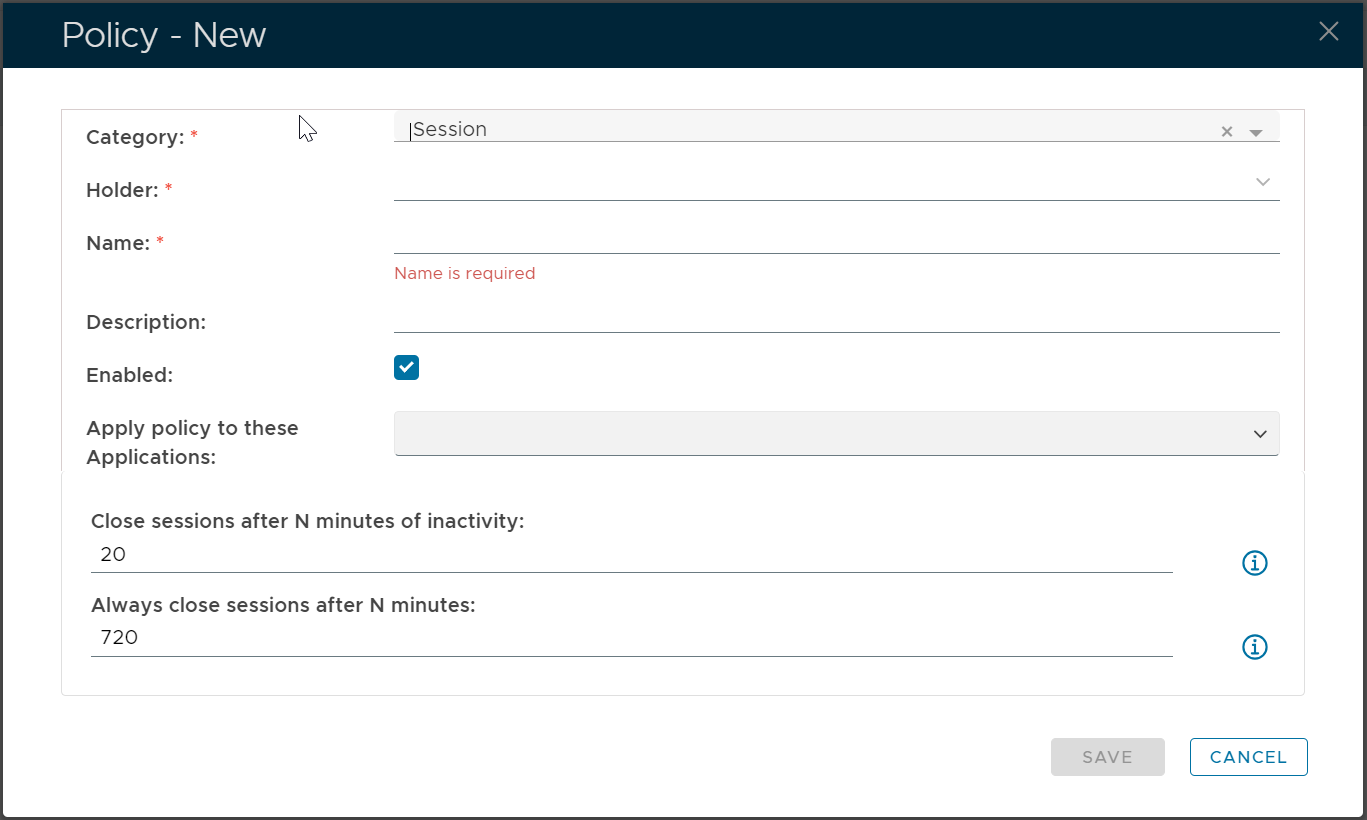This screenshot has height=820, width=1367.
Task: Focus the Name text field
Action: (835, 238)
